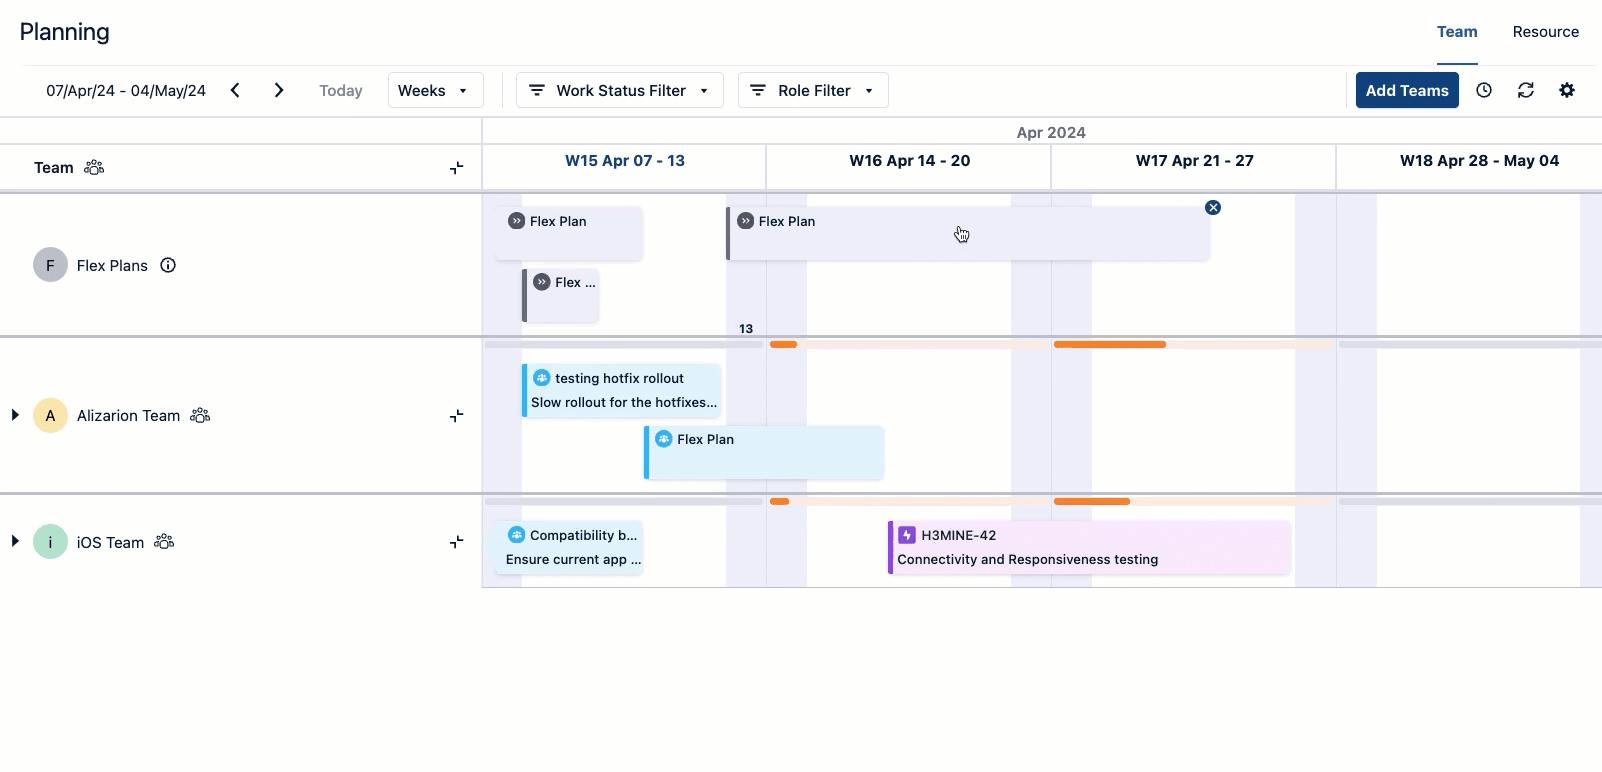Click the info icon beside Flex Plans

click(x=168, y=265)
